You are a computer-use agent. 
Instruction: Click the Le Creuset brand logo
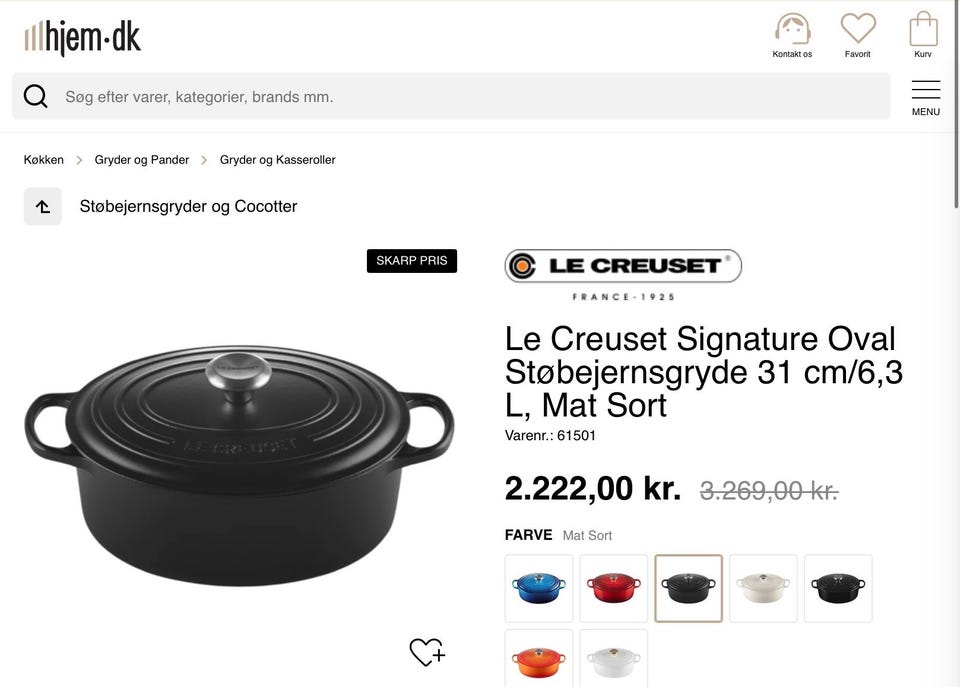[x=623, y=266]
